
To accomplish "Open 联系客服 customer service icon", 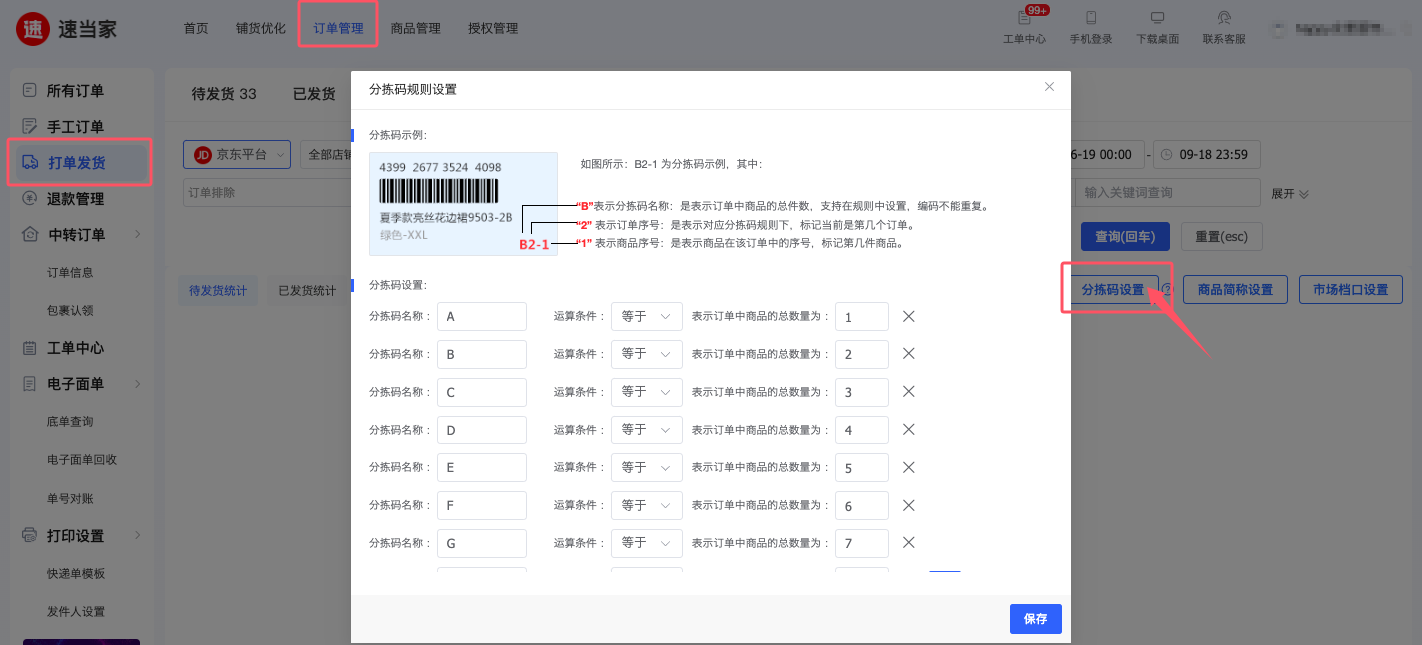I will point(1224,22).
